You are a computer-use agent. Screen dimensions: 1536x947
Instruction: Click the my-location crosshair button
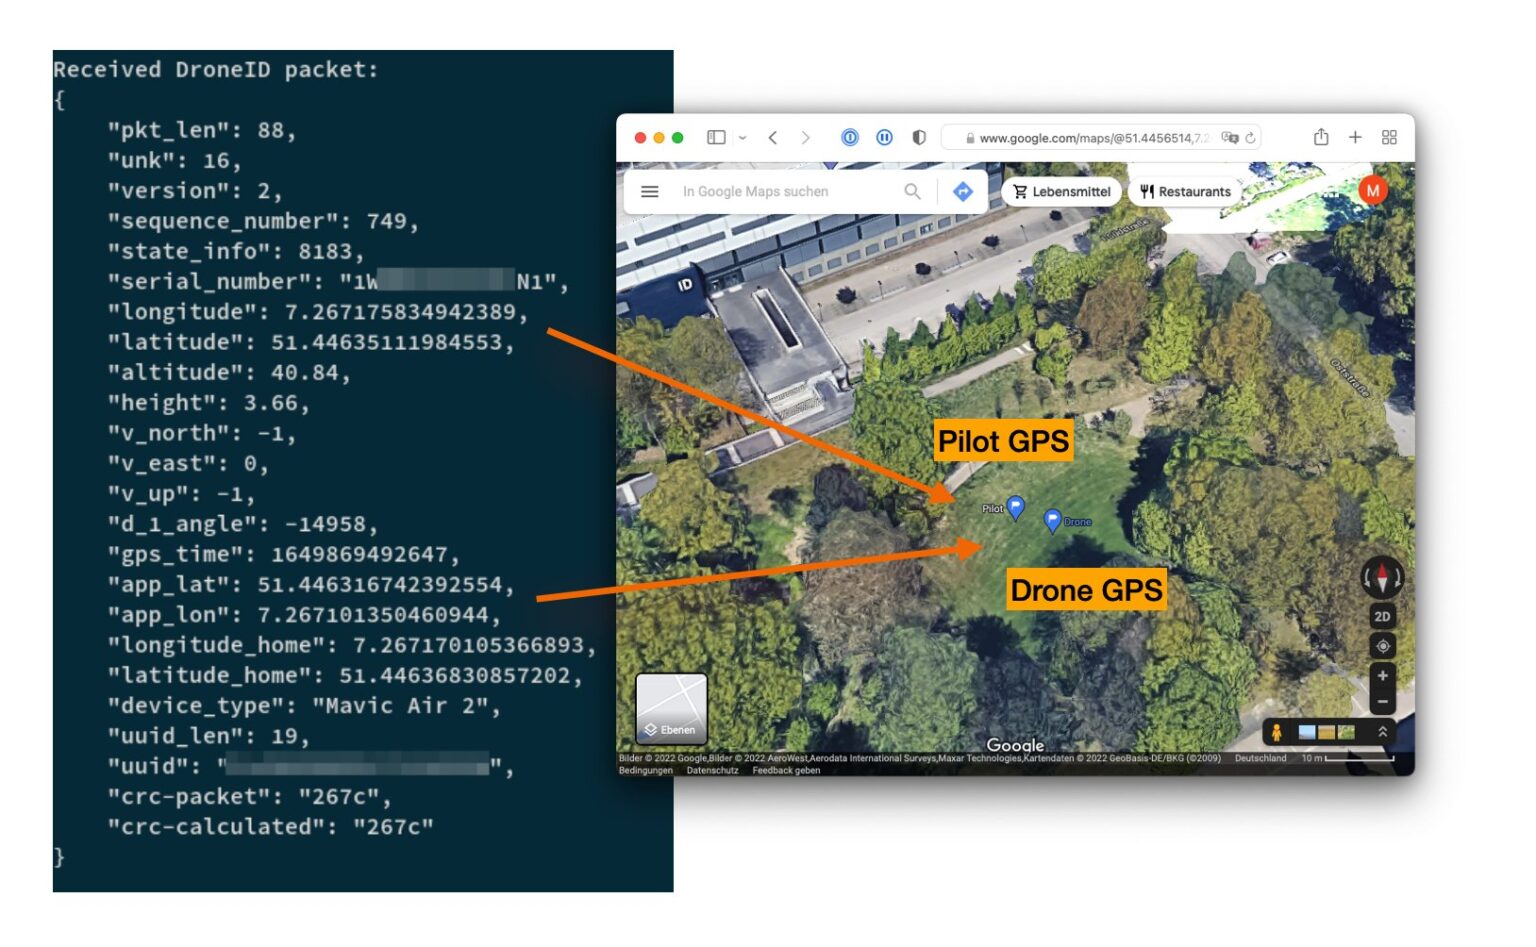tap(1382, 646)
